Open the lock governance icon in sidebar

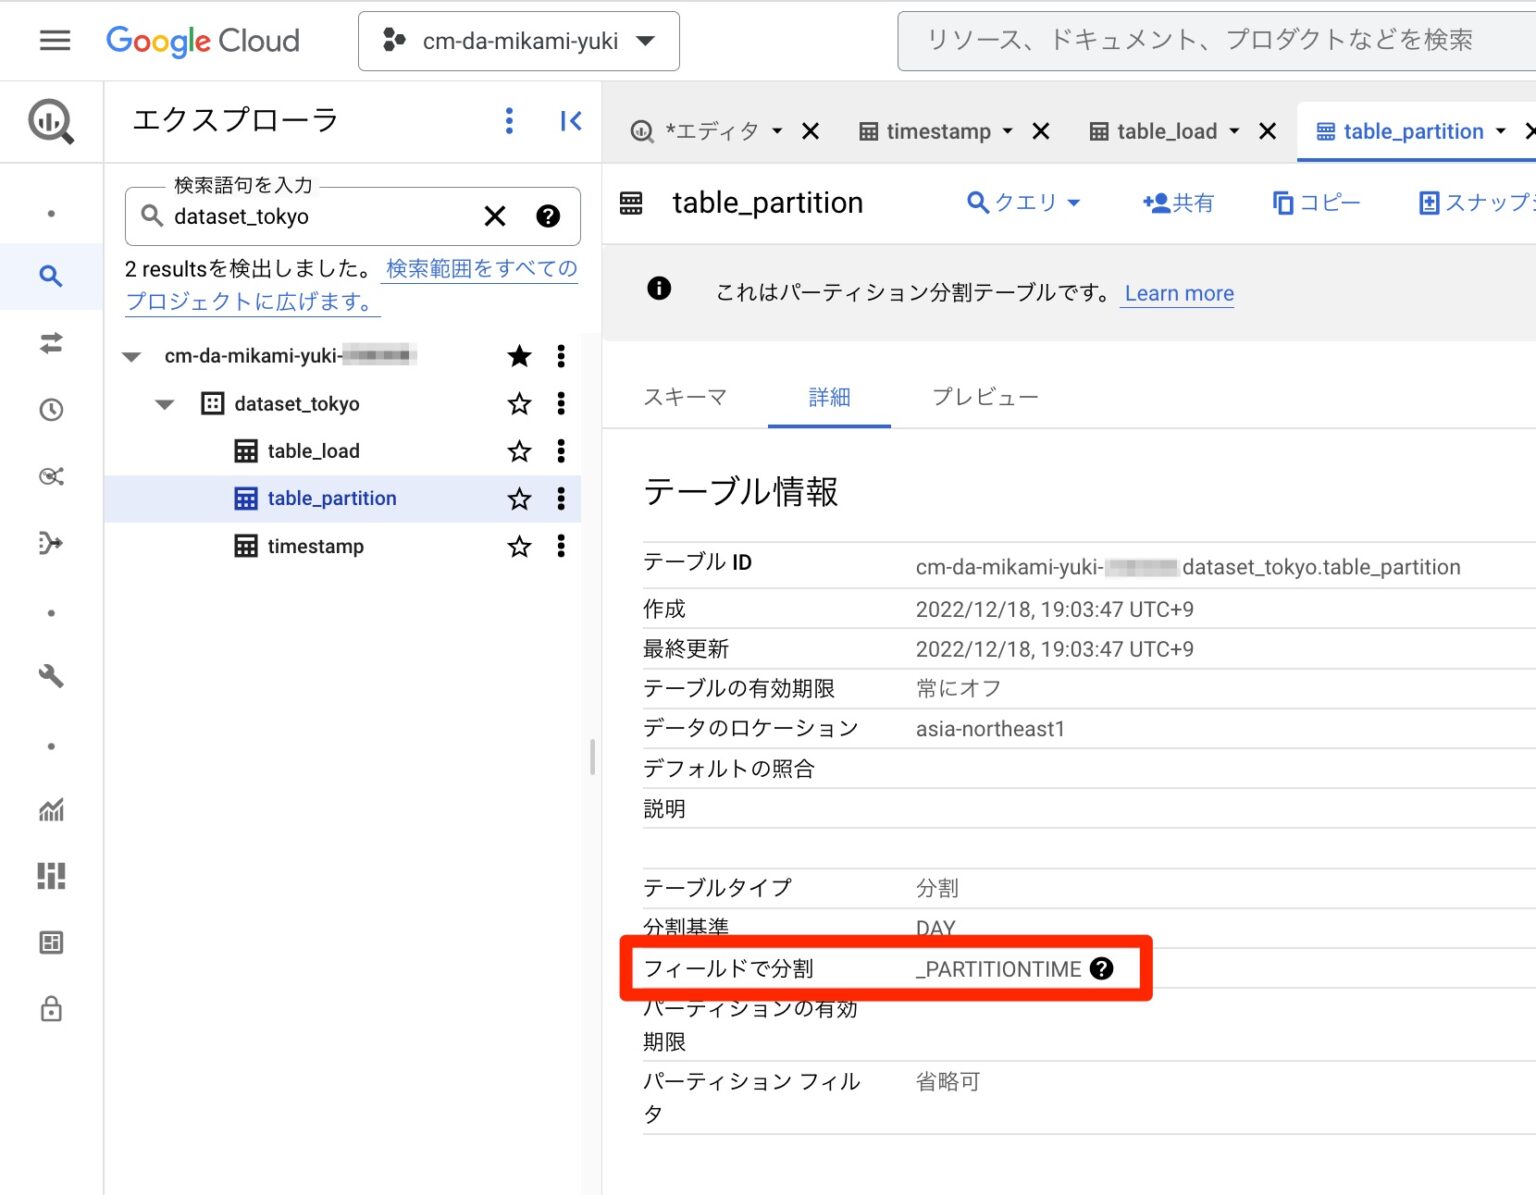point(50,1009)
